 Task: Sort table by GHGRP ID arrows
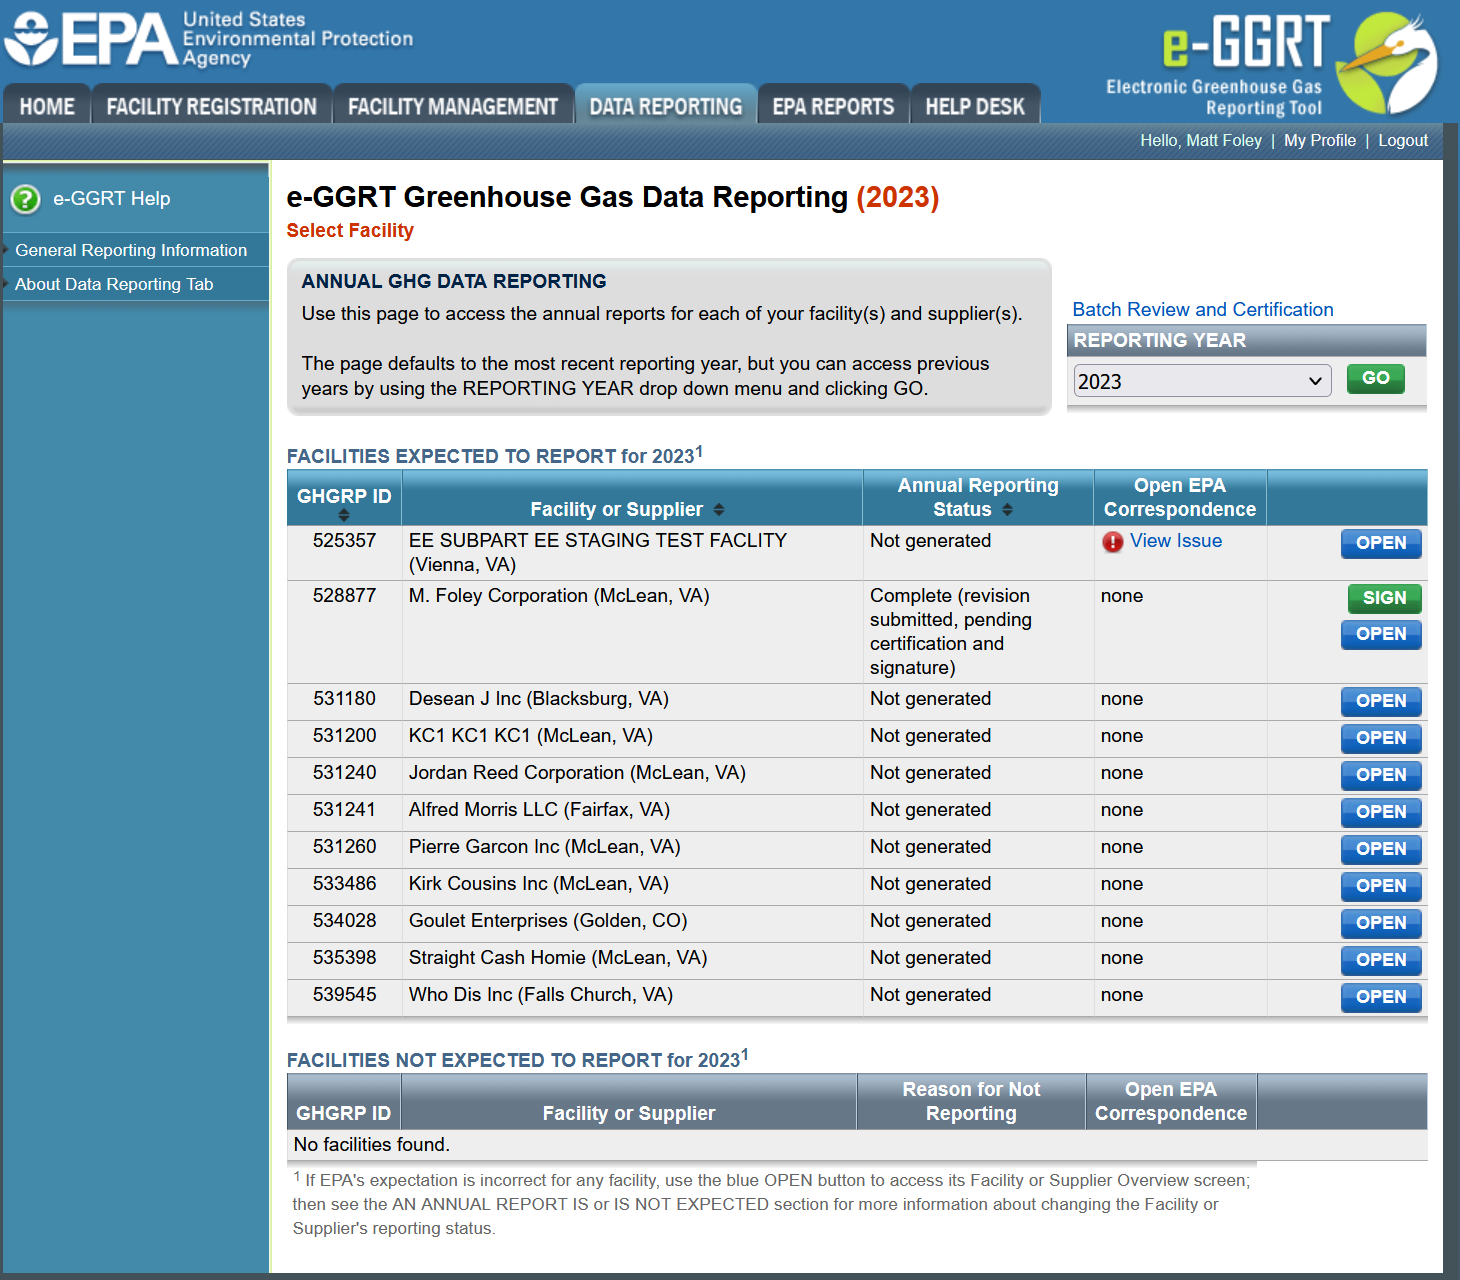tap(344, 515)
